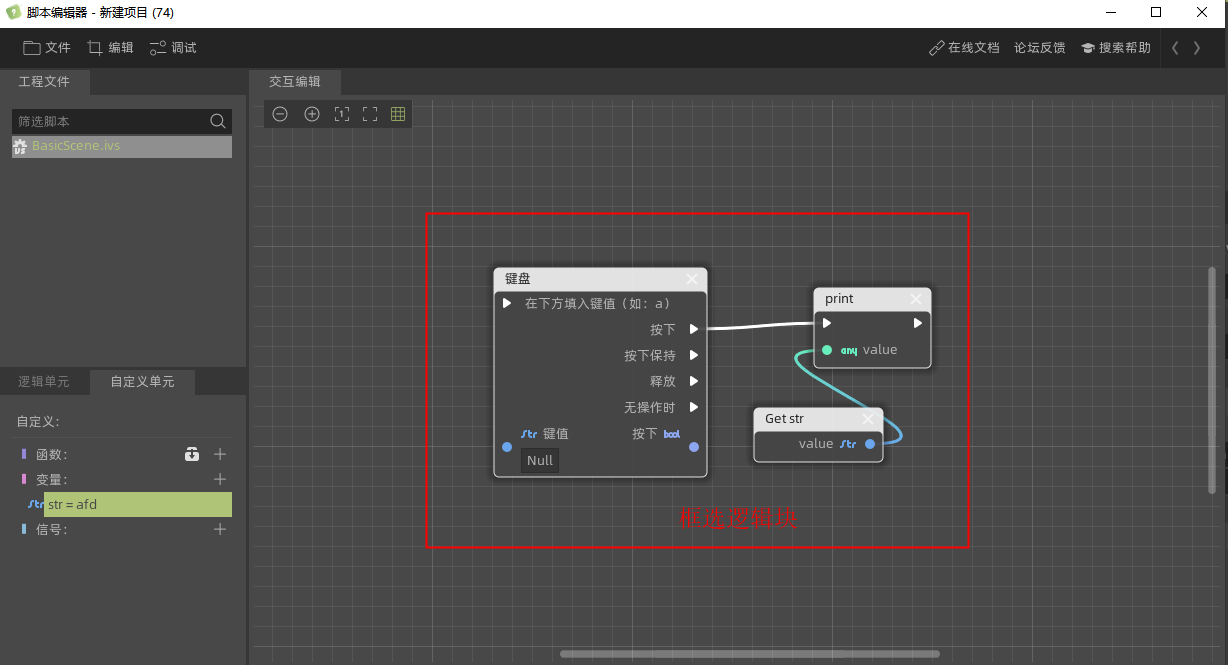Screen dimensions: 1228x665
Task: Click the 信号: label
Action: point(52,529)
